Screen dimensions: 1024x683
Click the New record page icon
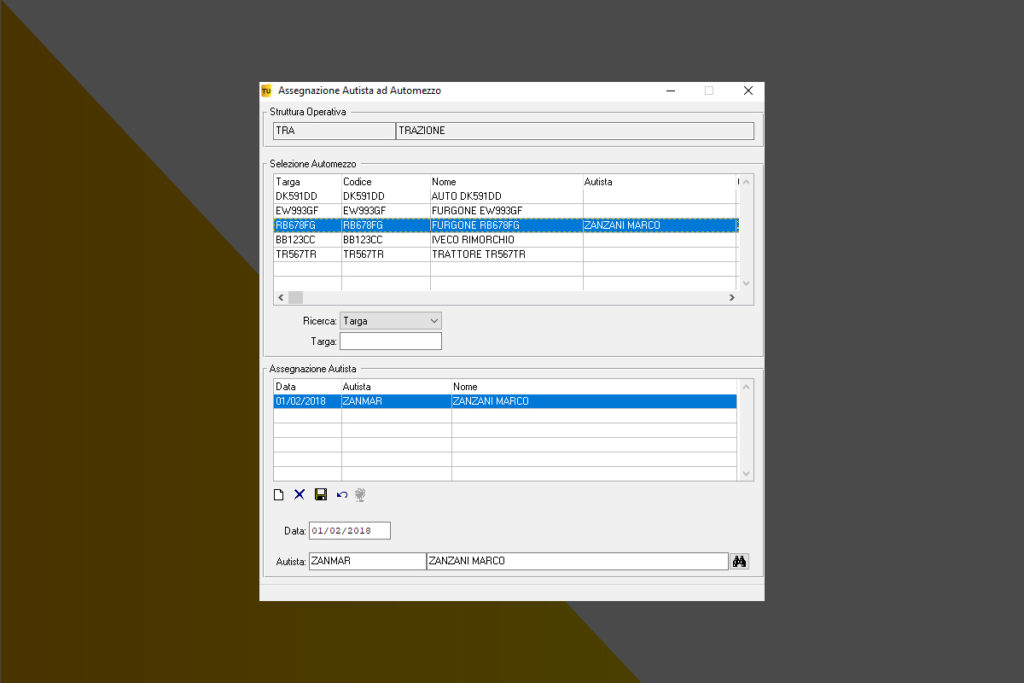[279, 495]
